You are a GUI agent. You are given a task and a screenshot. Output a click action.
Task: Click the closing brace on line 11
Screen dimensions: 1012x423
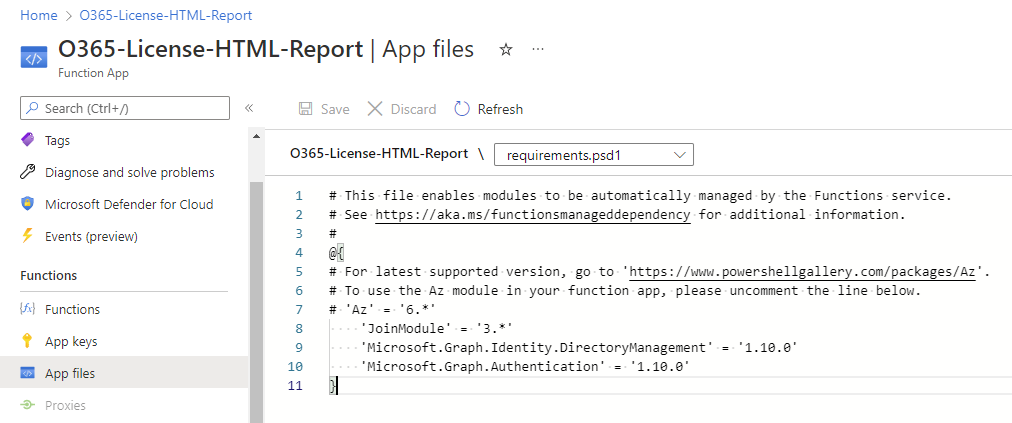[332, 386]
